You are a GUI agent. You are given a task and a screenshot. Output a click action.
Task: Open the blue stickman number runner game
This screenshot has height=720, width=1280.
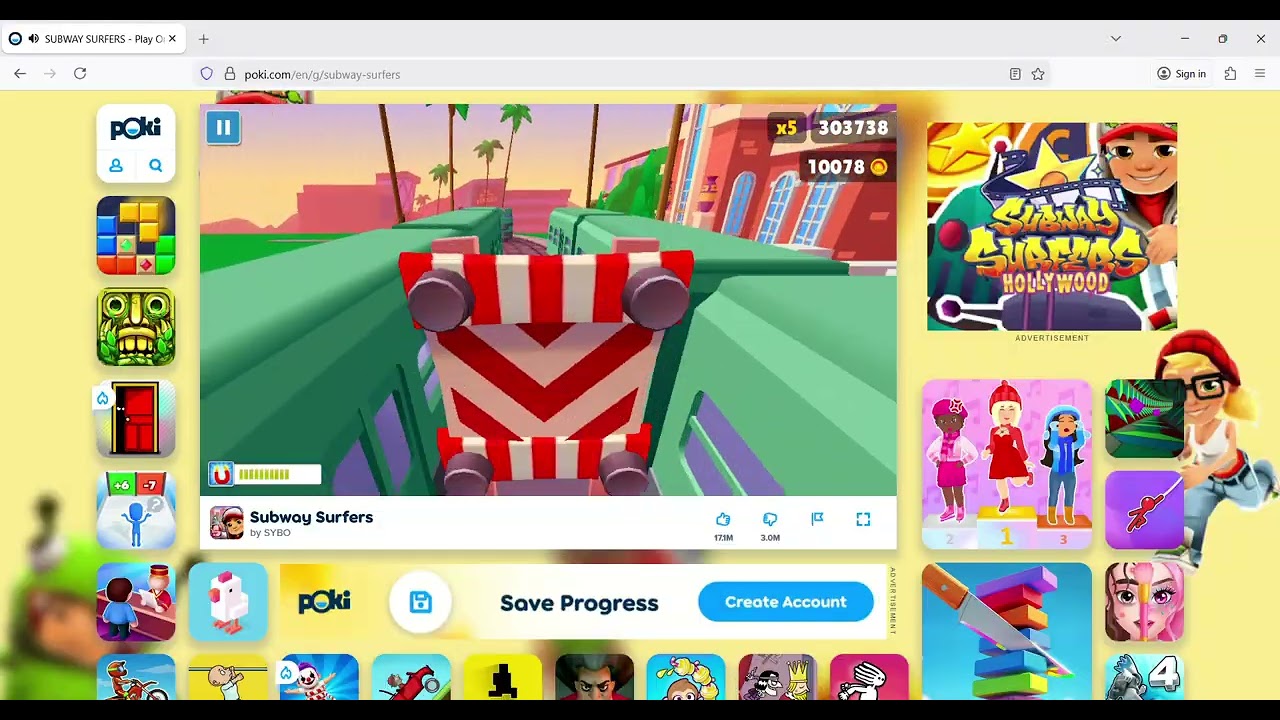click(136, 510)
